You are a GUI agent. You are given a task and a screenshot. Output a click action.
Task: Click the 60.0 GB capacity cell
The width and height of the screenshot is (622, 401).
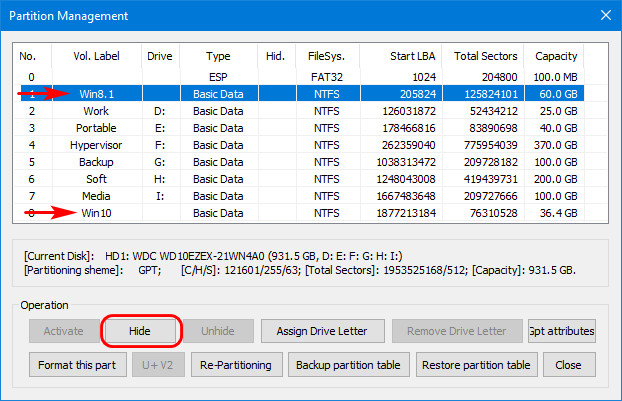tap(559, 94)
